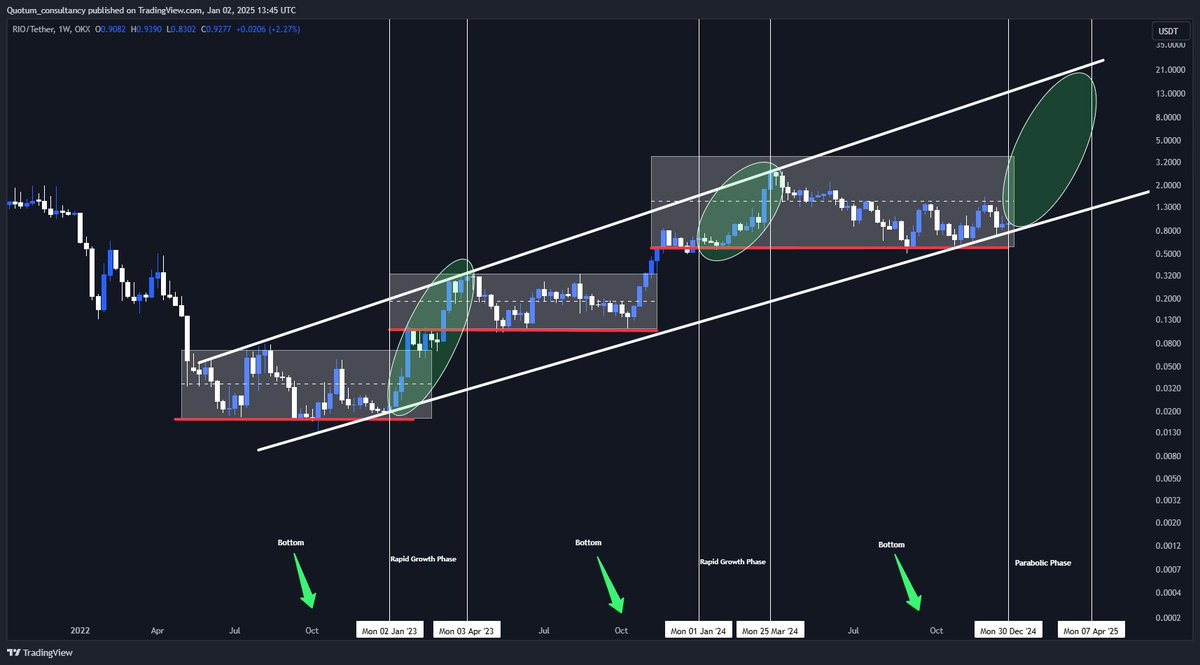This screenshot has height=665, width=1200.
Task: Select the high value H0.9390
Action: pyautogui.click(x=148, y=29)
